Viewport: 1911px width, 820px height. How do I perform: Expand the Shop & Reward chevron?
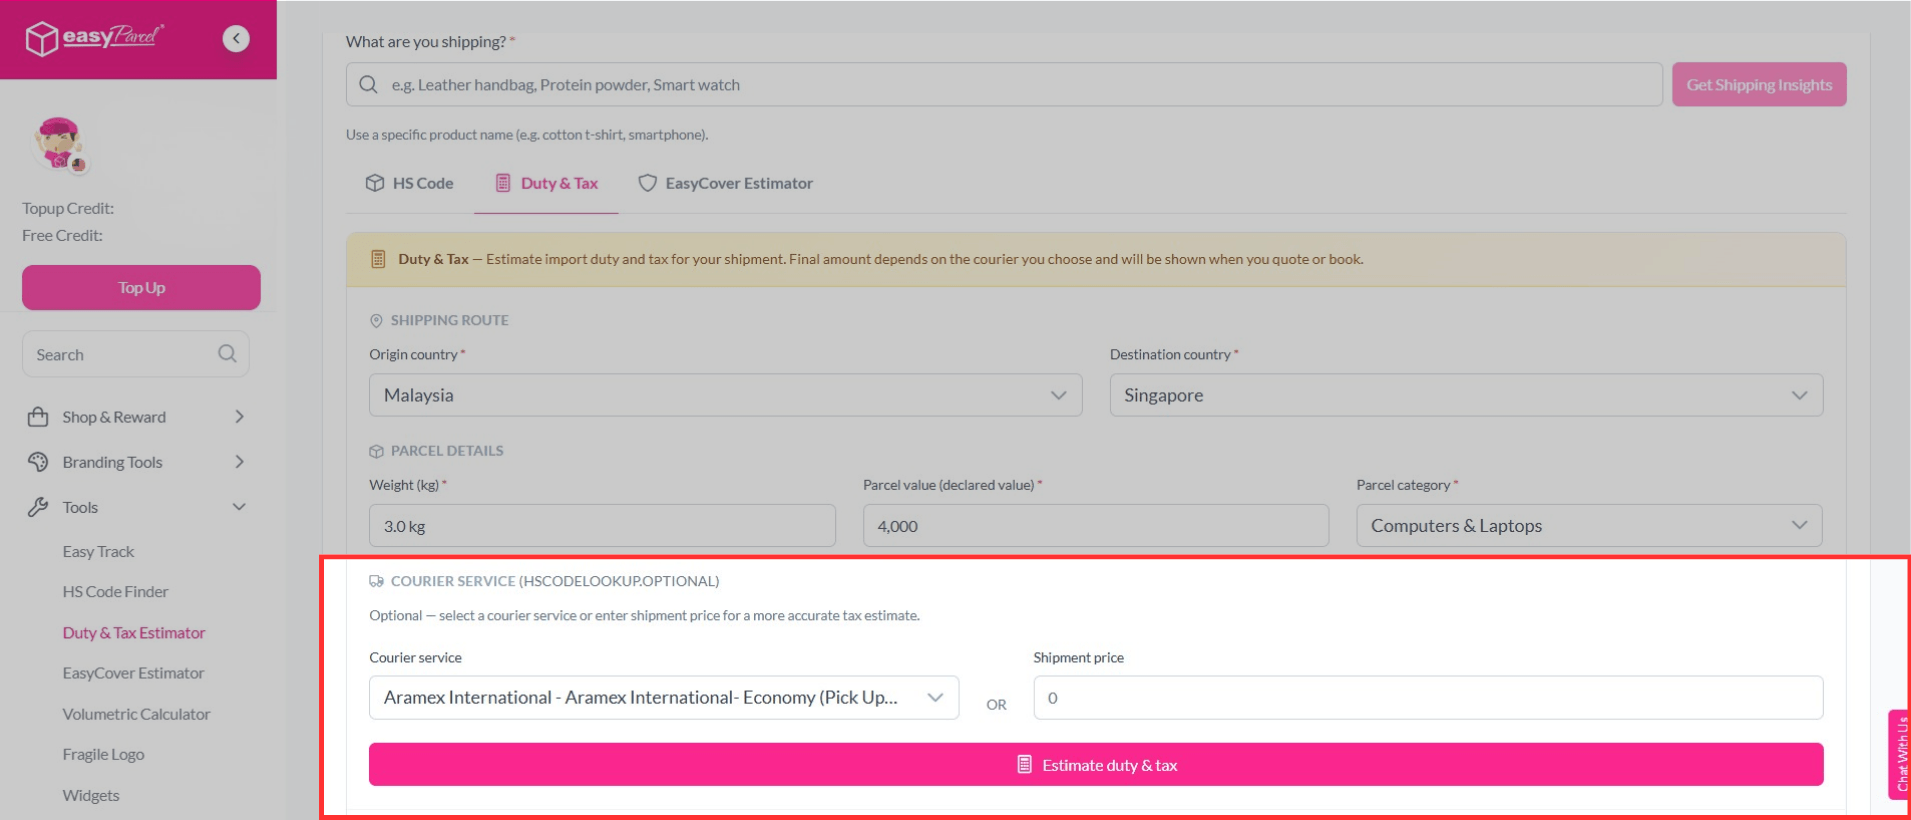[x=239, y=417]
